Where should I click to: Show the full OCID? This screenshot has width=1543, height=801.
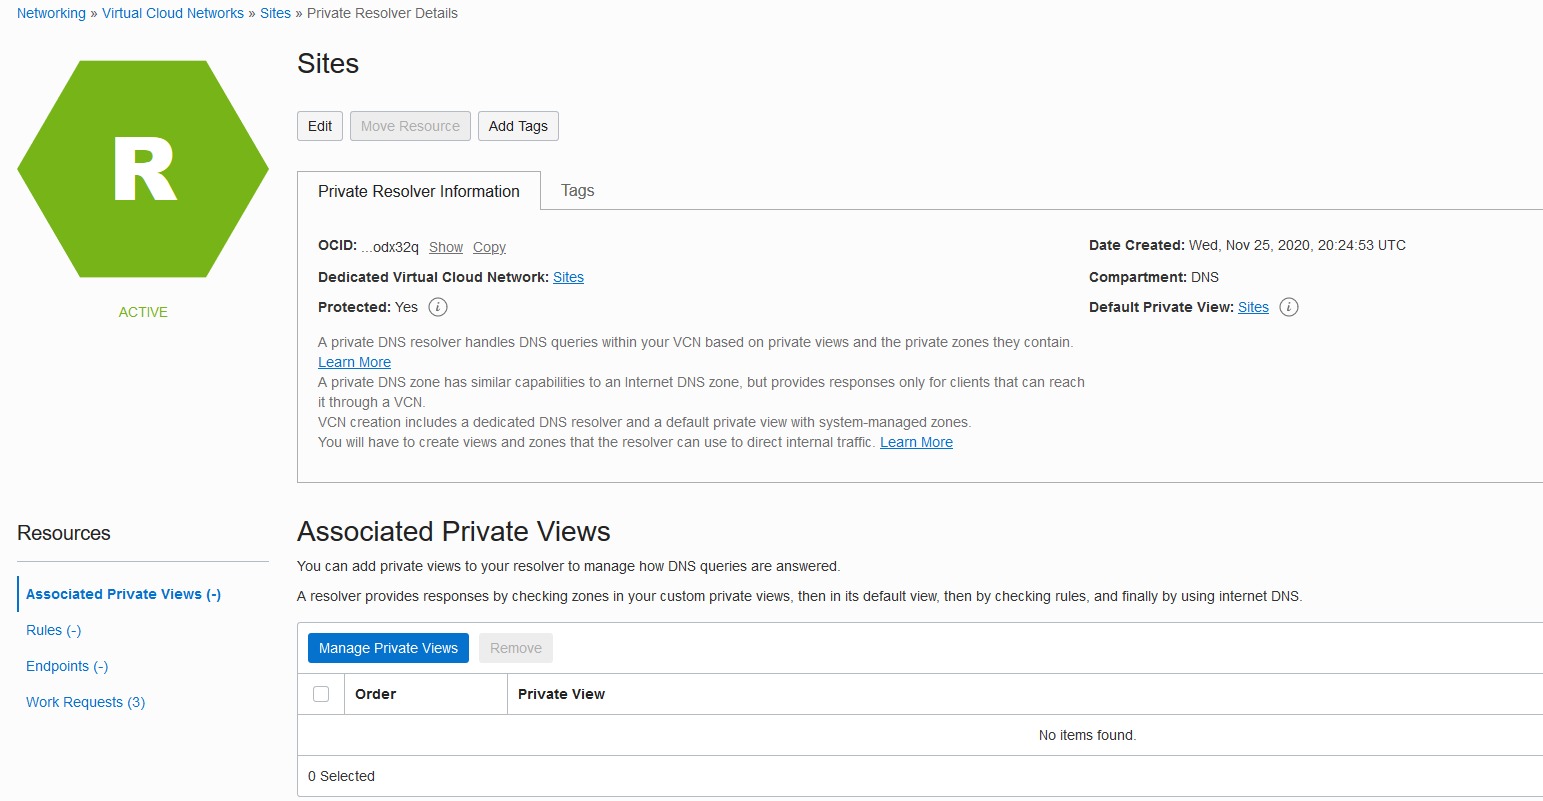point(446,247)
